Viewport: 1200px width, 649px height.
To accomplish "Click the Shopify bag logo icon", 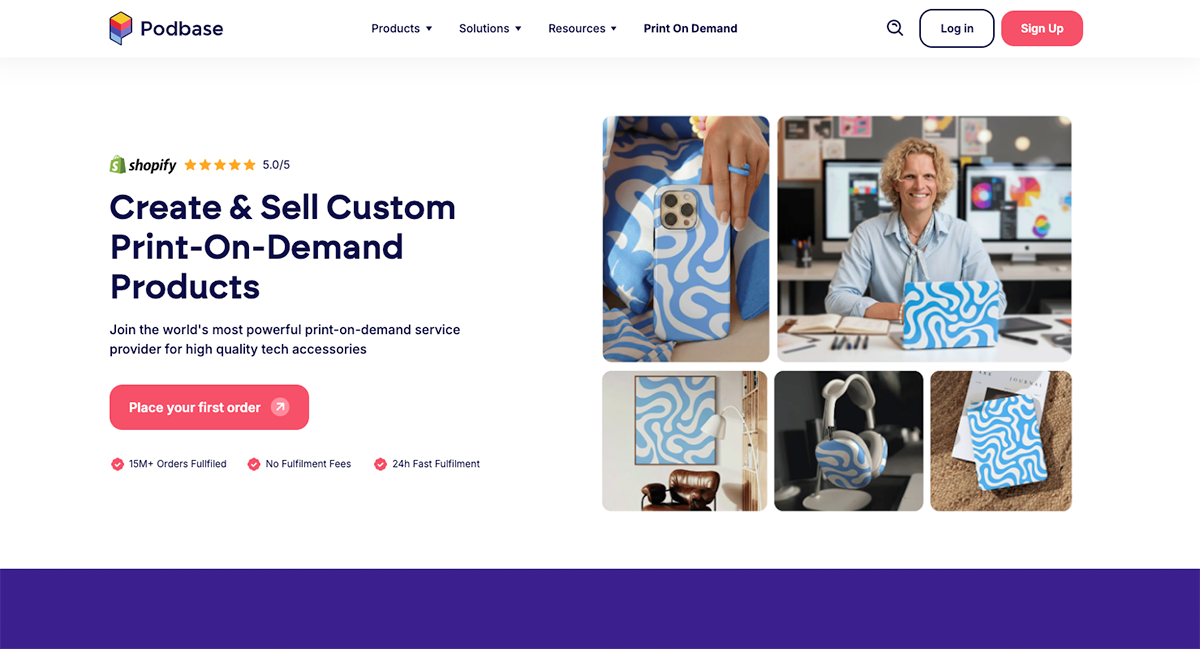I will coord(117,165).
